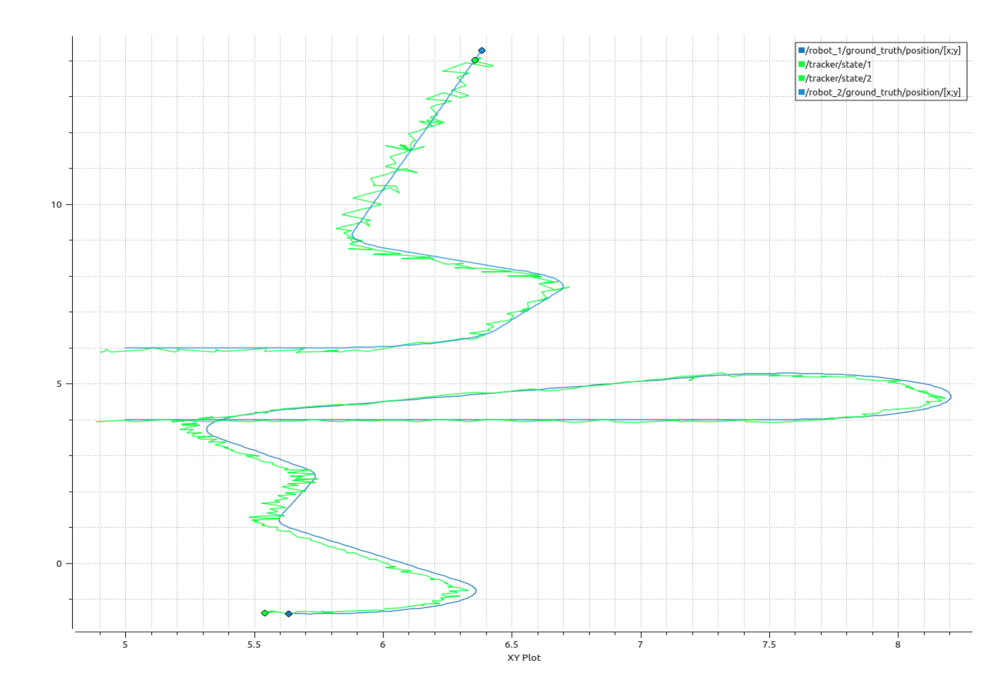Click the green circle marker at the top of the trajectory

pos(475,60)
